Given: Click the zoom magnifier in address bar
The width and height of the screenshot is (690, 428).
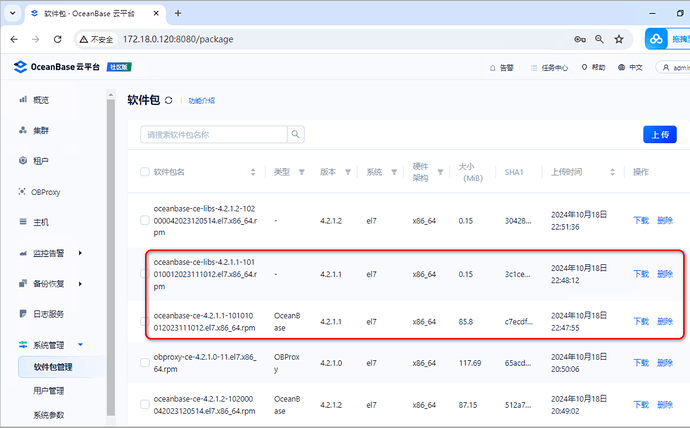Looking at the screenshot, I should click(599, 39).
